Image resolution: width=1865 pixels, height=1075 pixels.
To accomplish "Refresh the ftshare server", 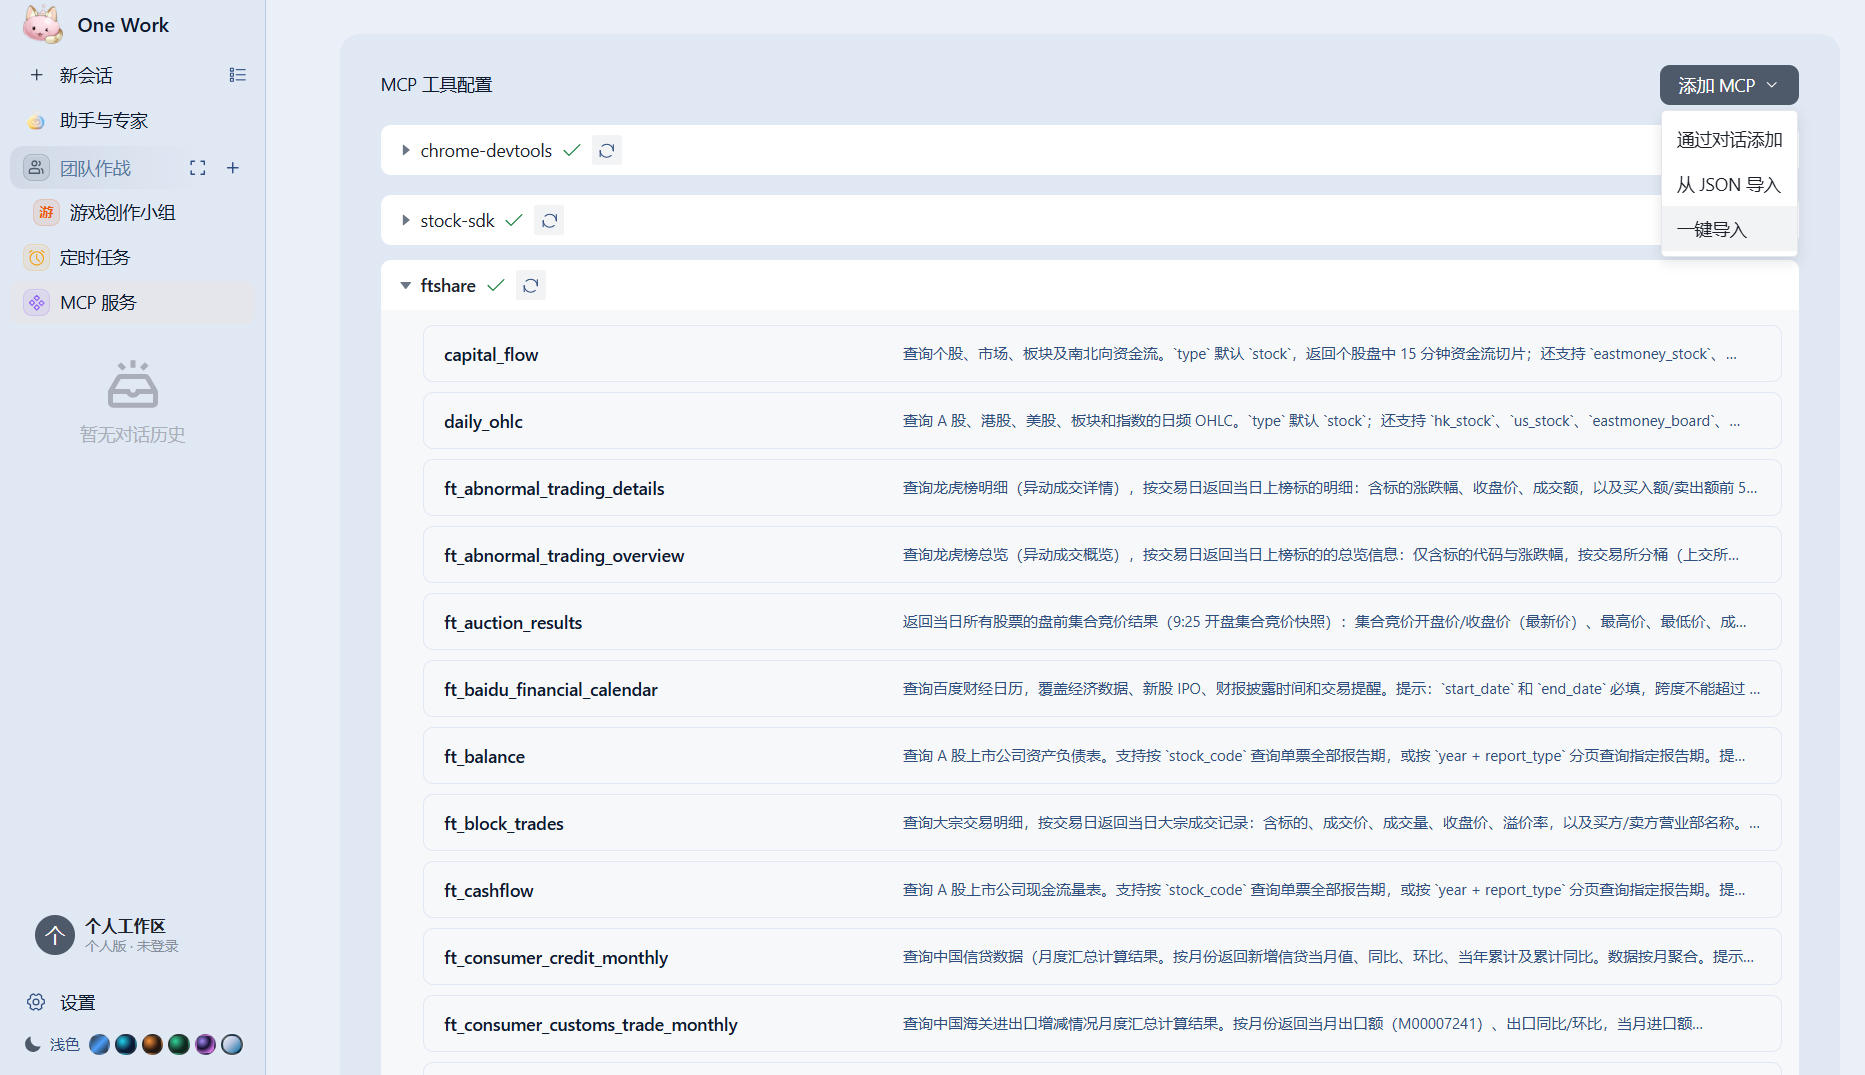I will (531, 285).
